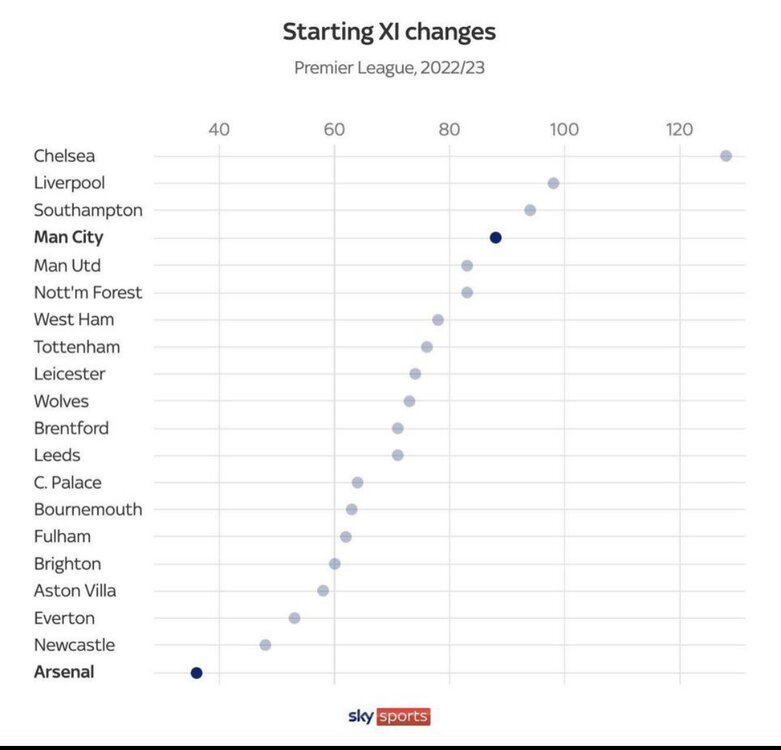Click the Man Utd data point
781x750 pixels.
pos(467,265)
